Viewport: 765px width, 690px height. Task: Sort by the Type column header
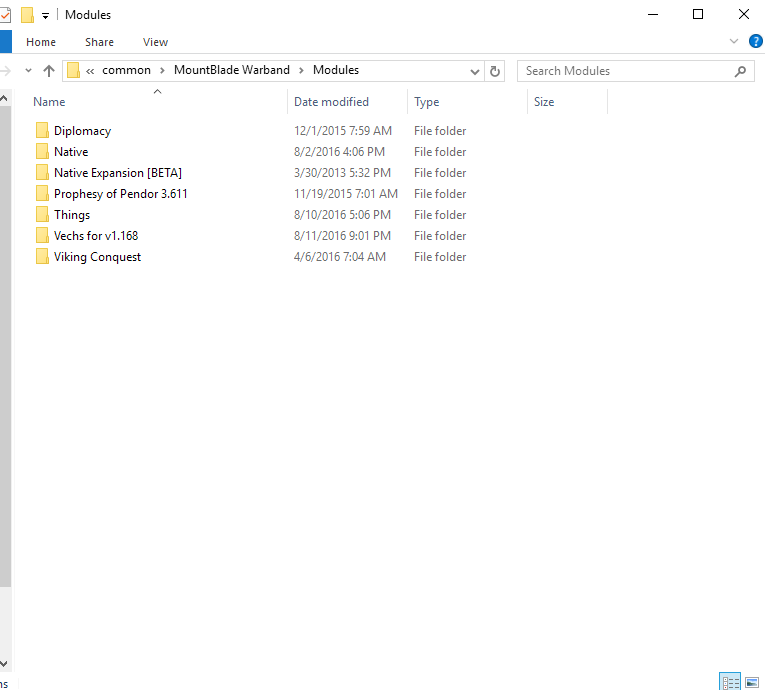pyautogui.click(x=427, y=102)
